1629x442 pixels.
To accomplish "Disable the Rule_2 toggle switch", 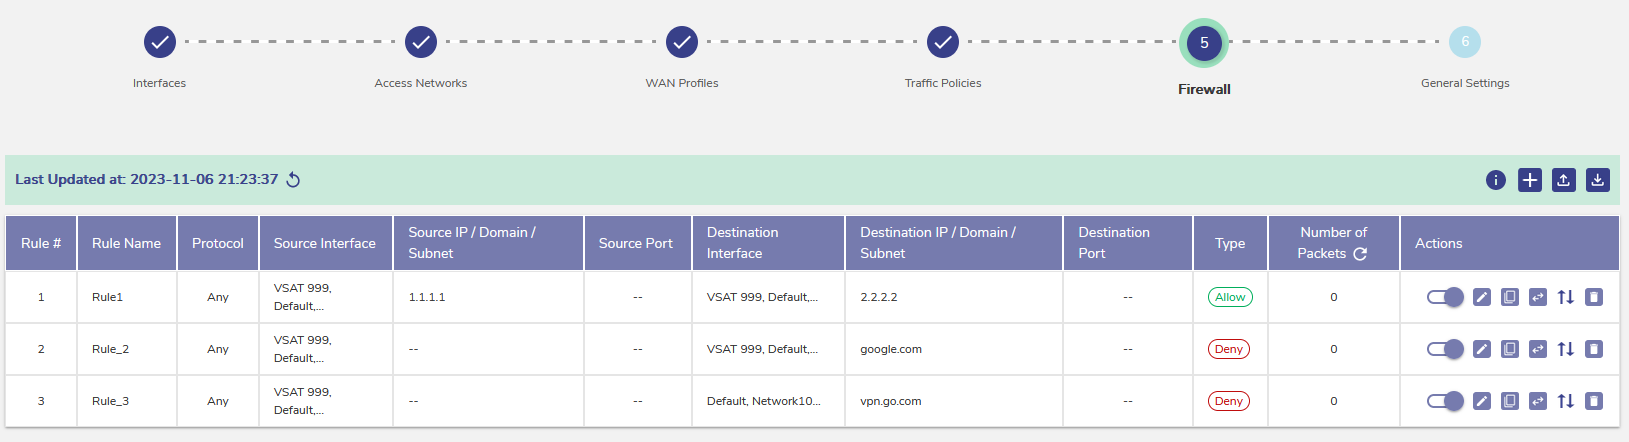I will (1445, 349).
